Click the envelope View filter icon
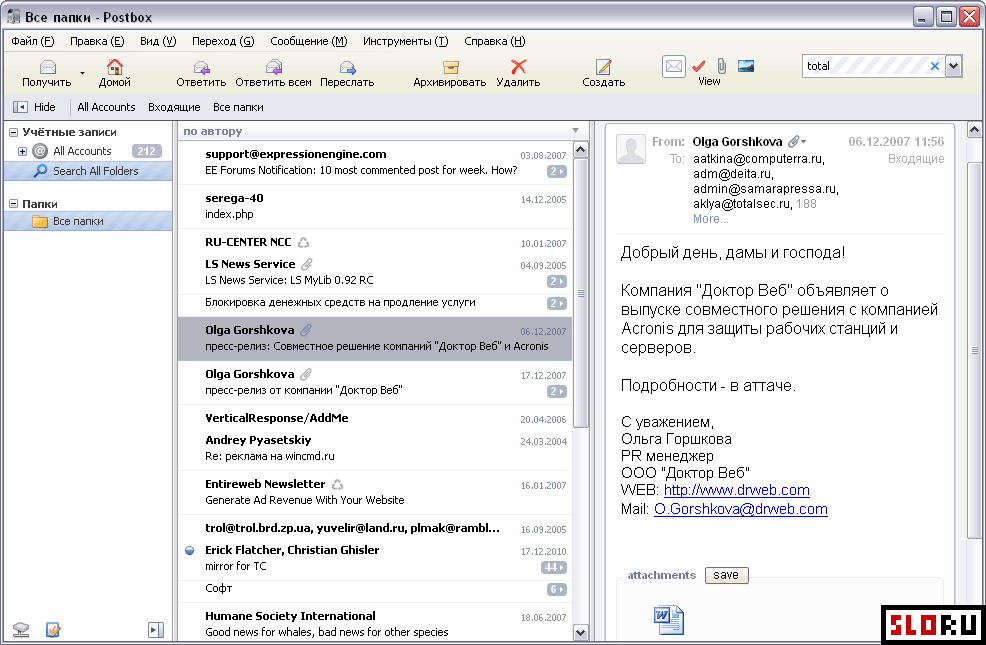The image size is (986, 645). pos(673,66)
